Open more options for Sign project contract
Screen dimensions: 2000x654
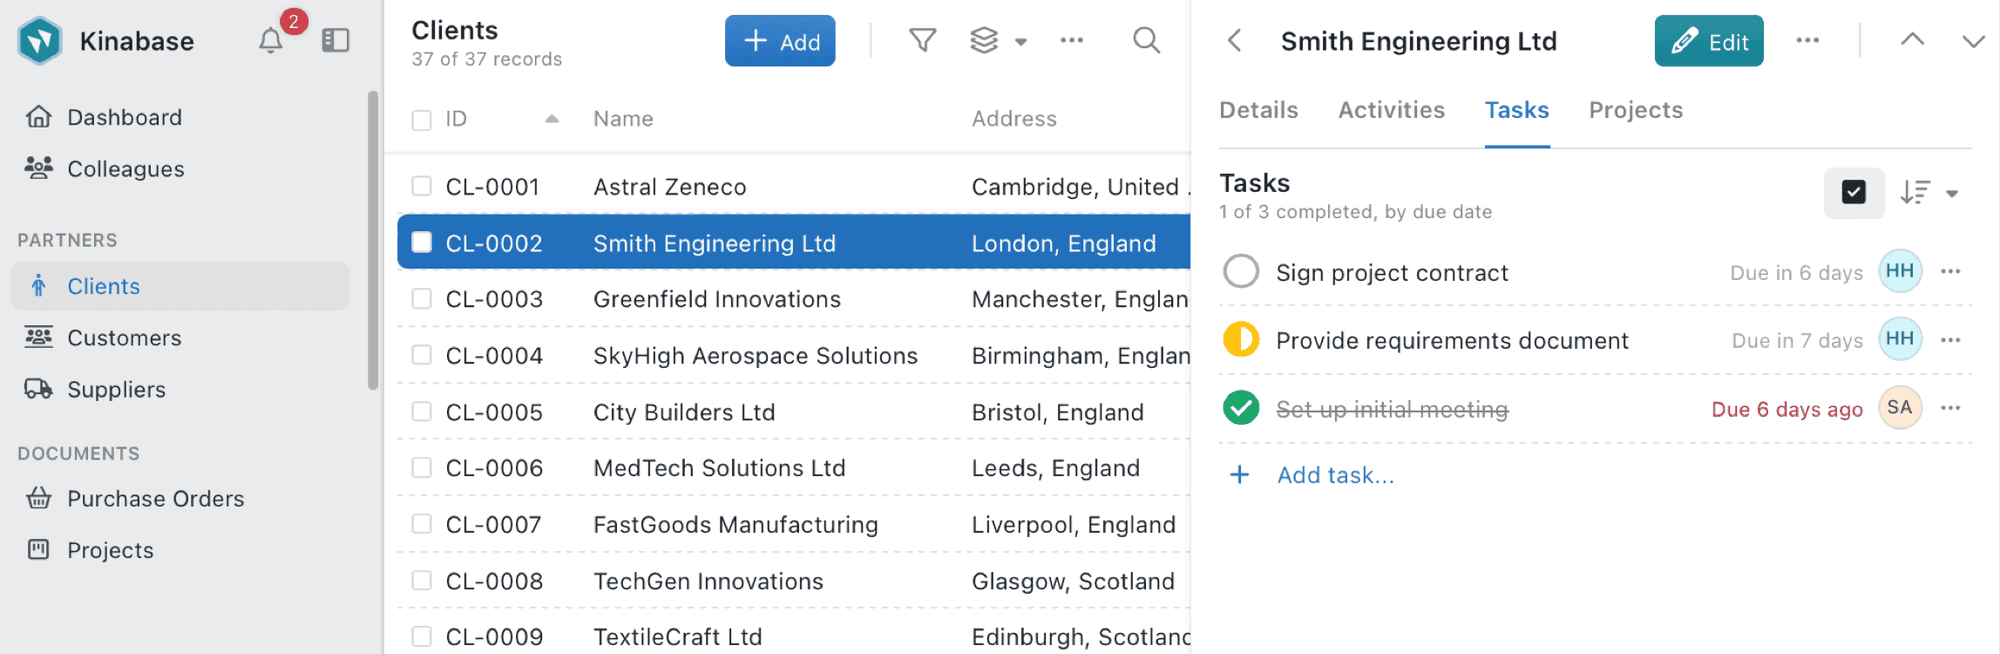pyautogui.click(x=1950, y=272)
